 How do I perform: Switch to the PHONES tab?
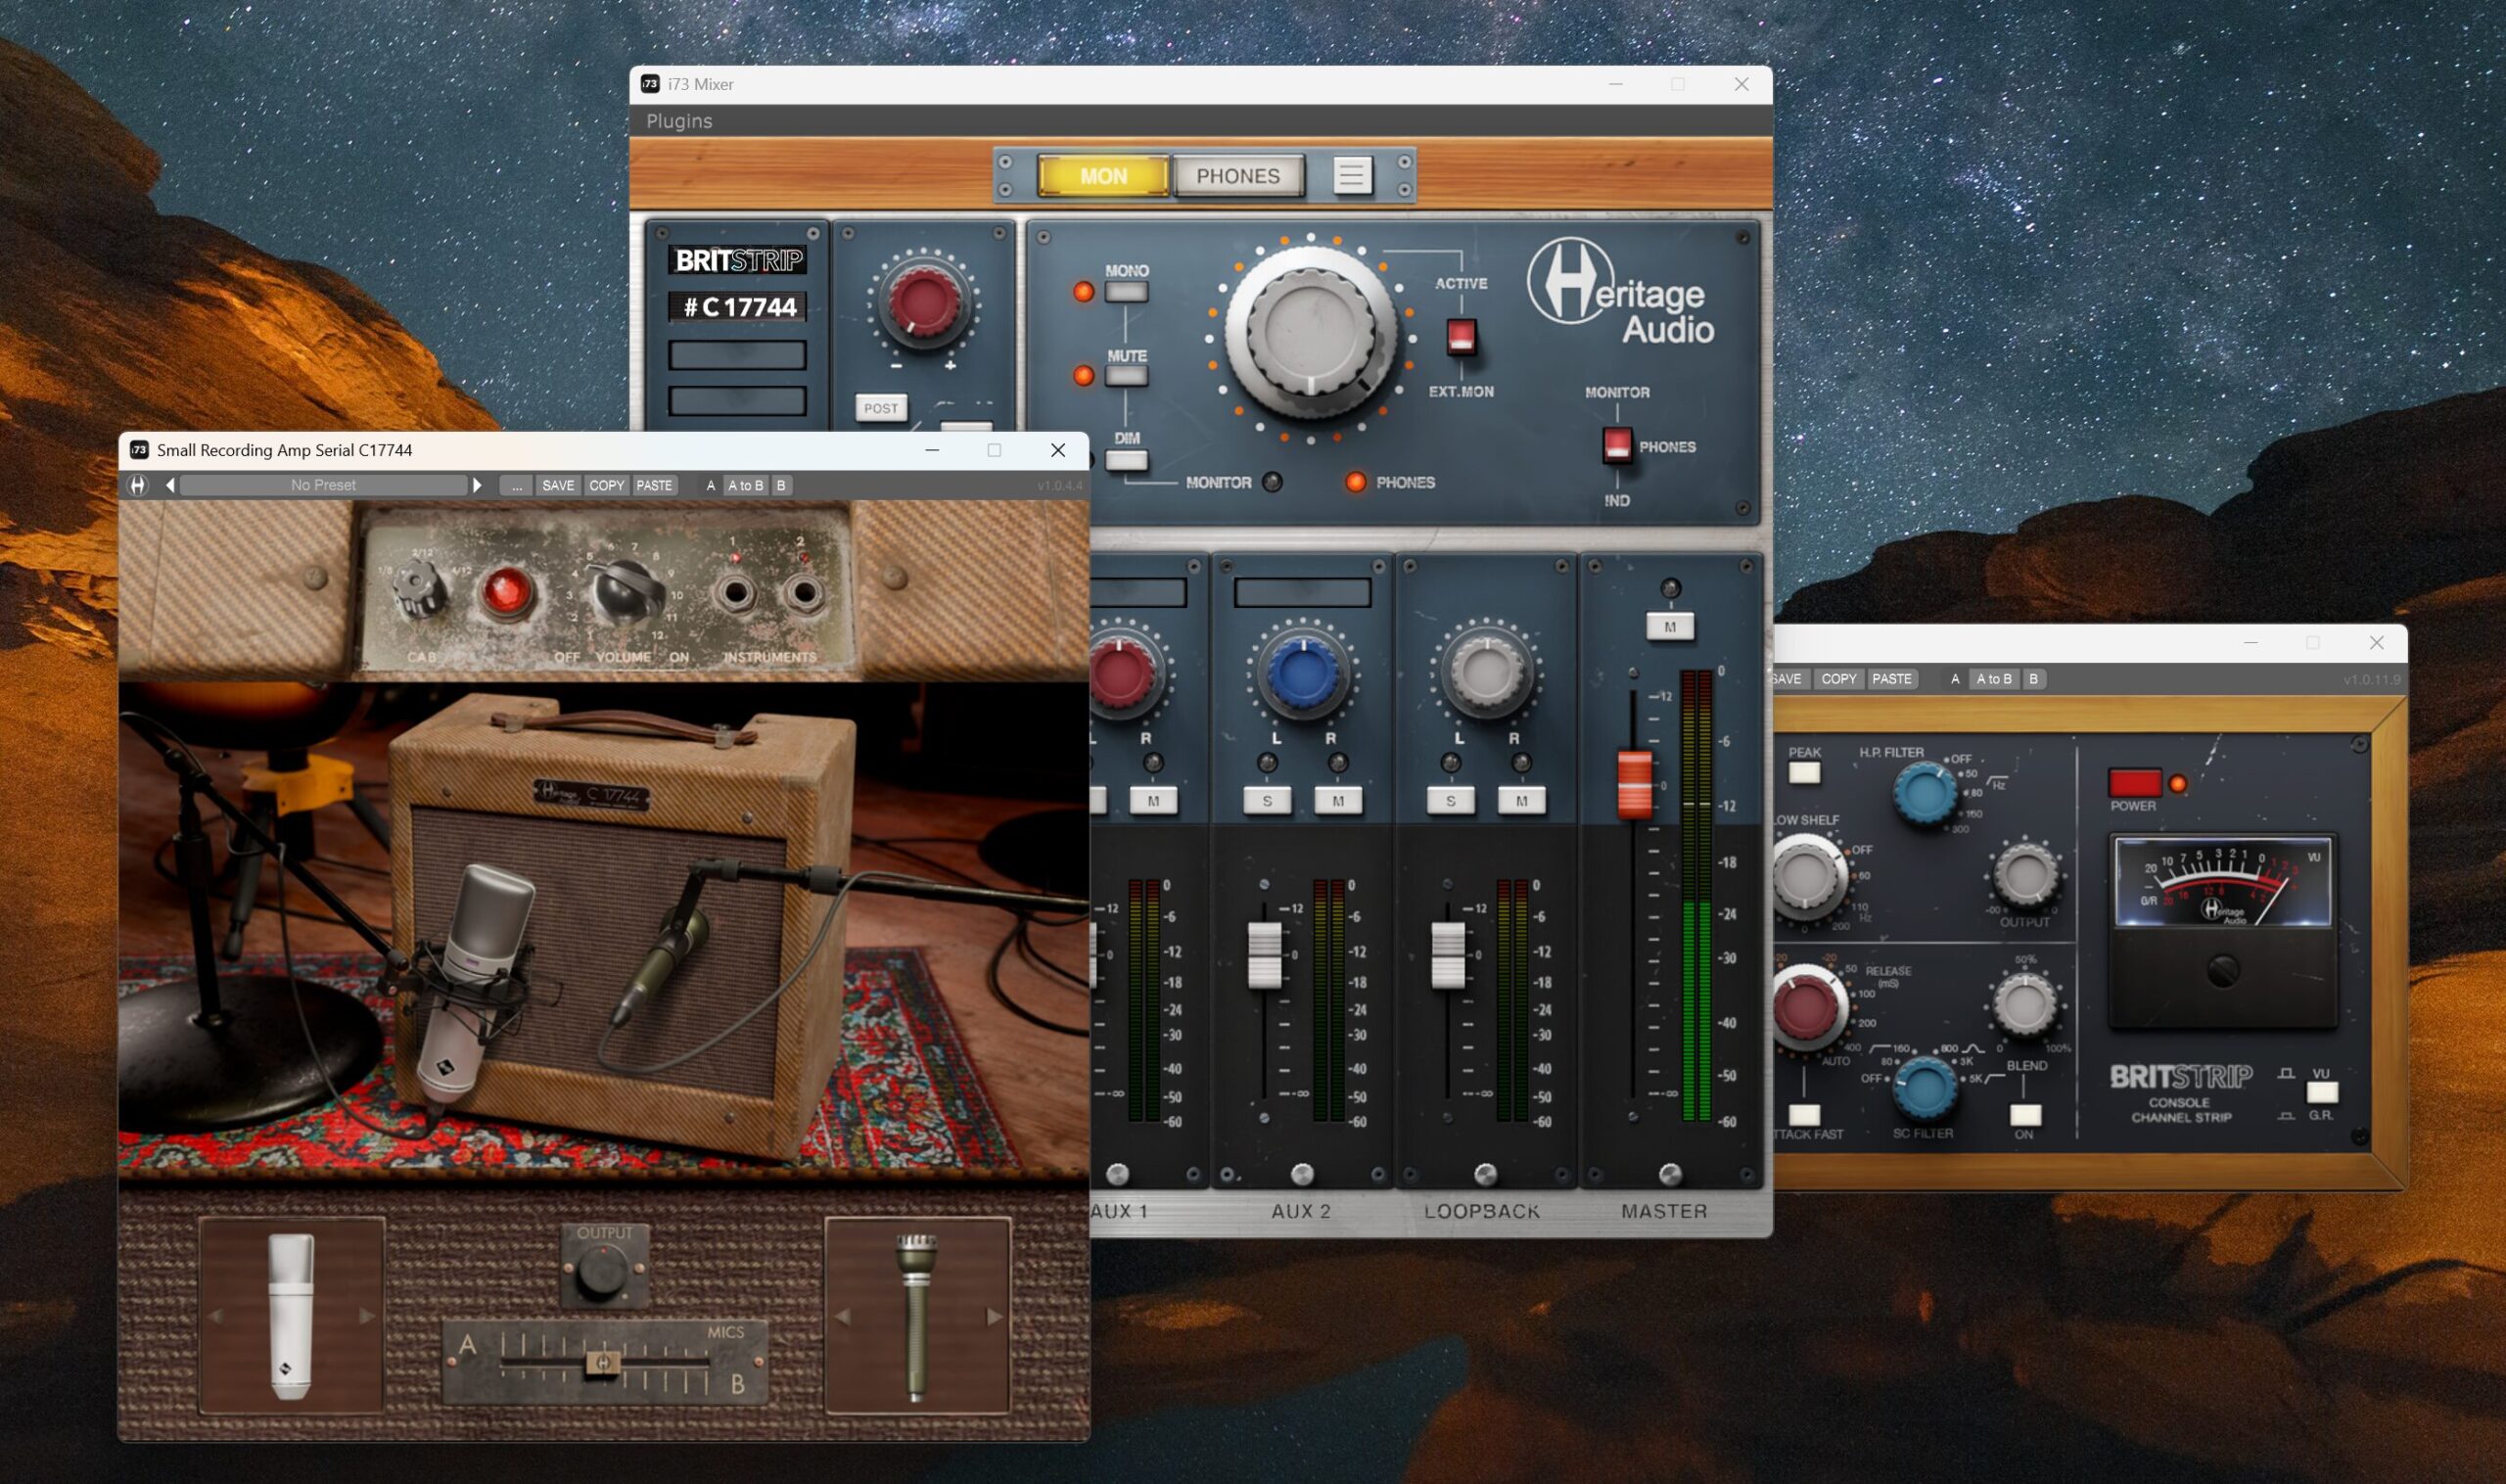pyautogui.click(x=1238, y=176)
